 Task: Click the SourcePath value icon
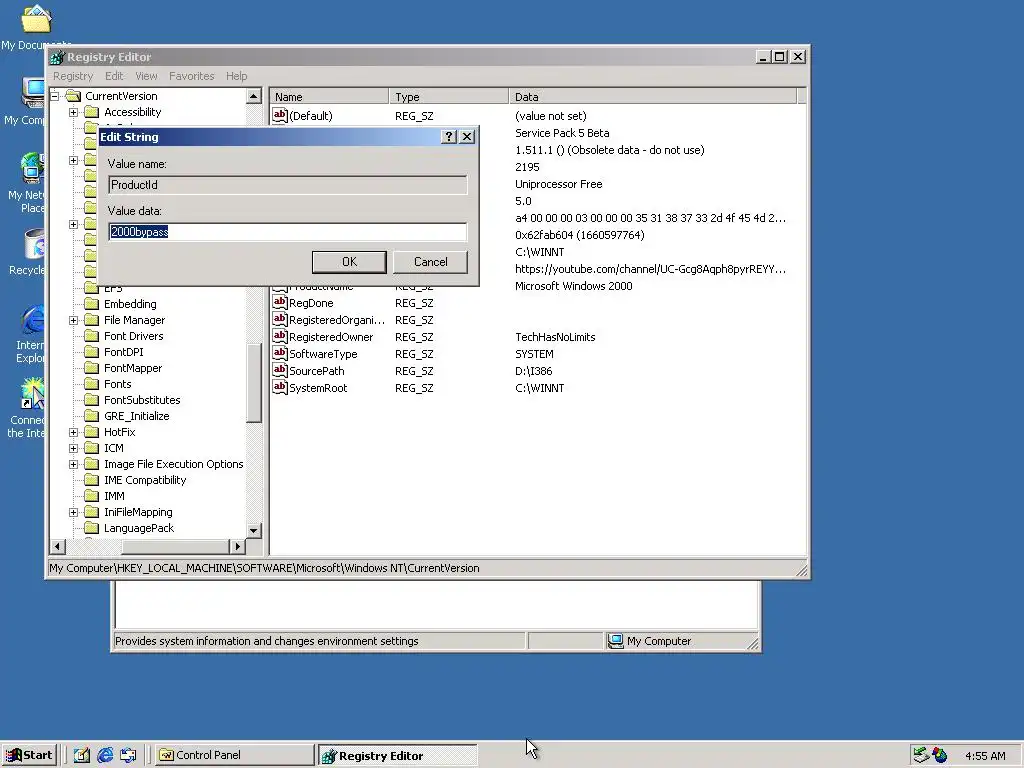pos(280,370)
